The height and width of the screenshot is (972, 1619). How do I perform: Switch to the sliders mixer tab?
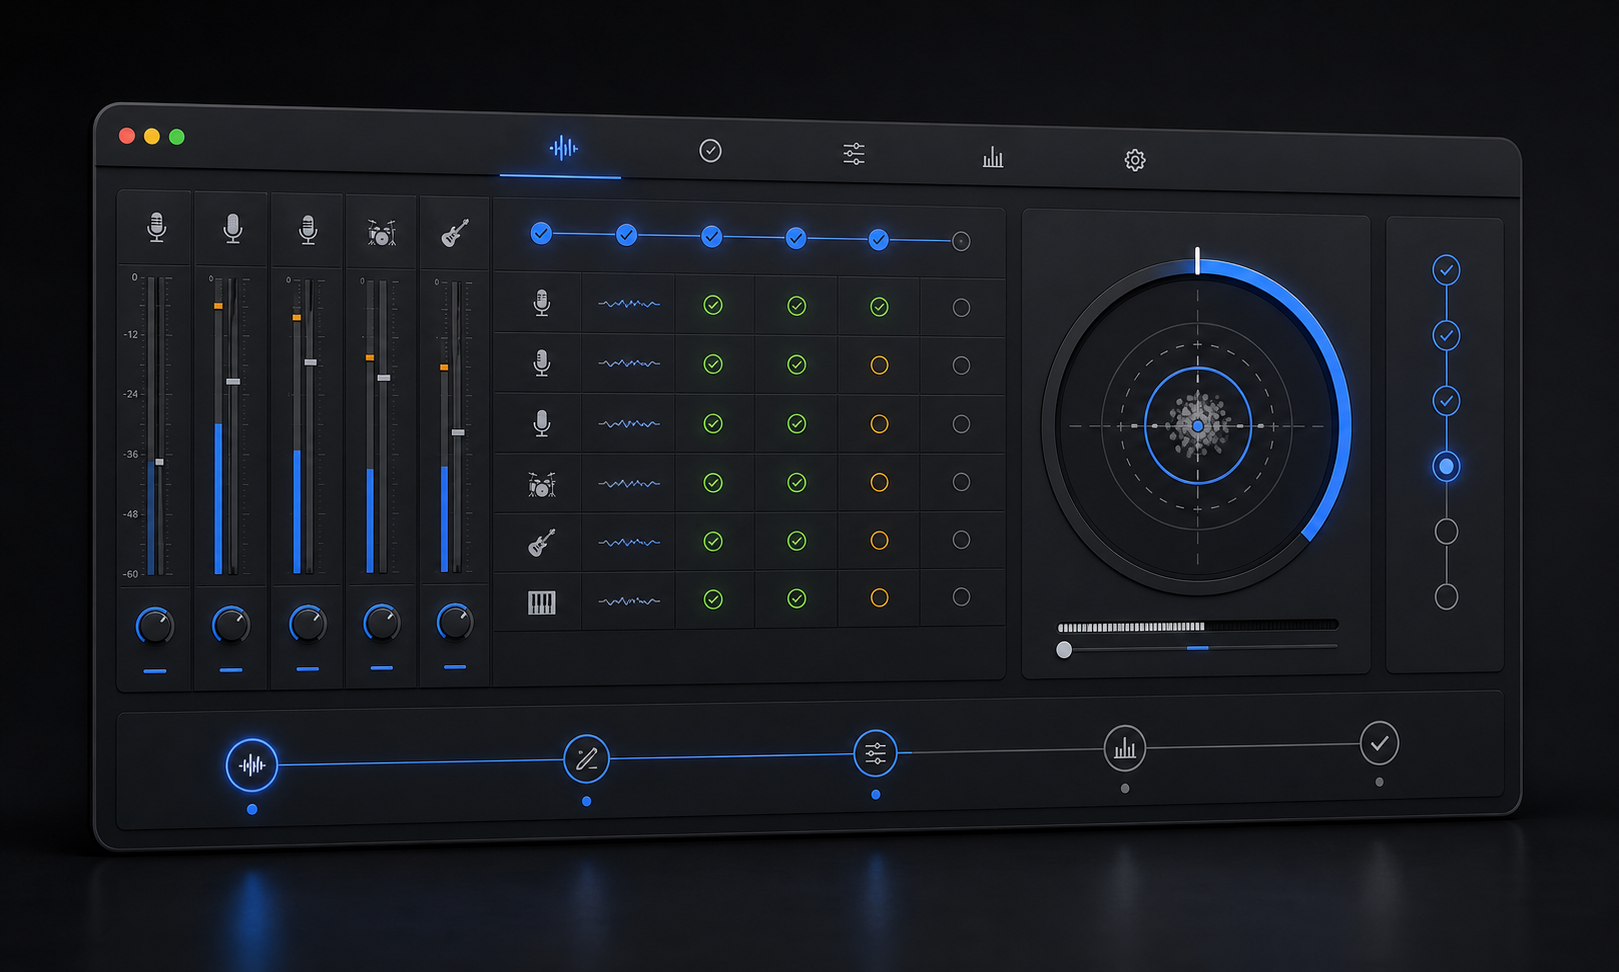pyautogui.click(x=853, y=154)
